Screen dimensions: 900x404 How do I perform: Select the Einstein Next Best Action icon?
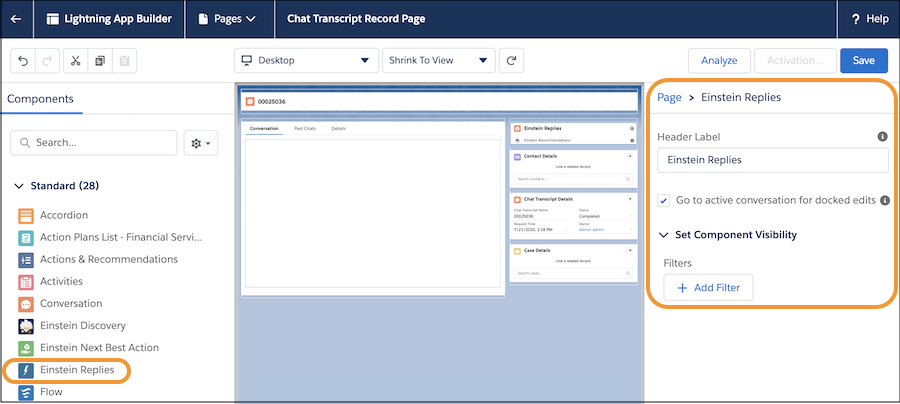26,348
